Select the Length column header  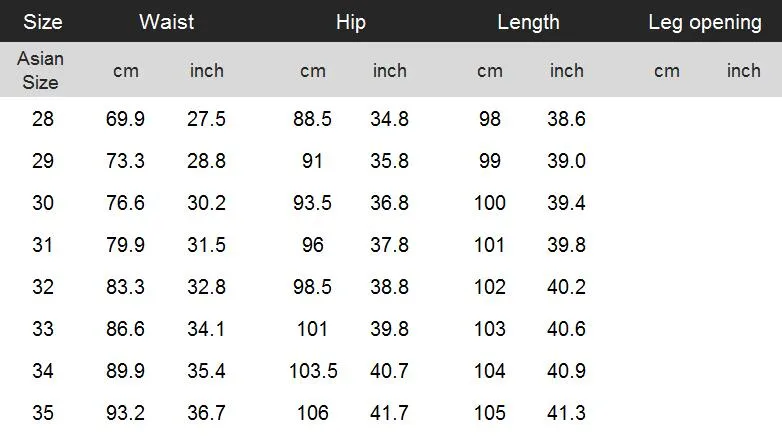[x=528, y=22]
